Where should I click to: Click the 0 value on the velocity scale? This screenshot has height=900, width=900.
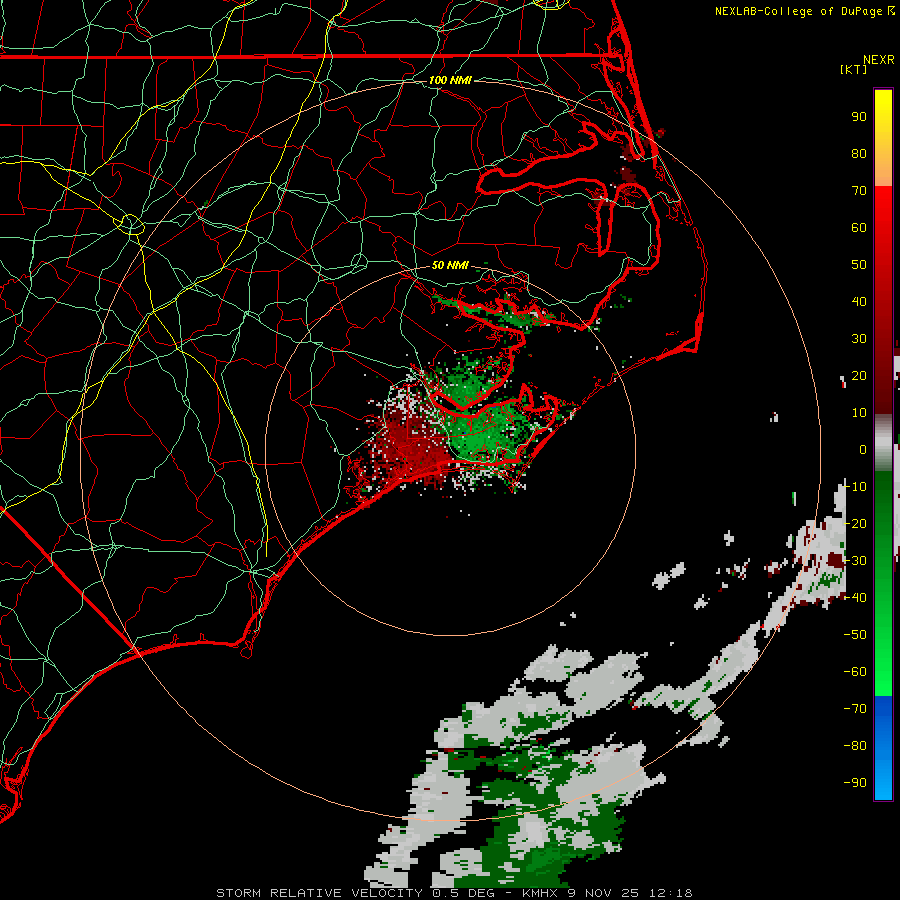point(863,449)
